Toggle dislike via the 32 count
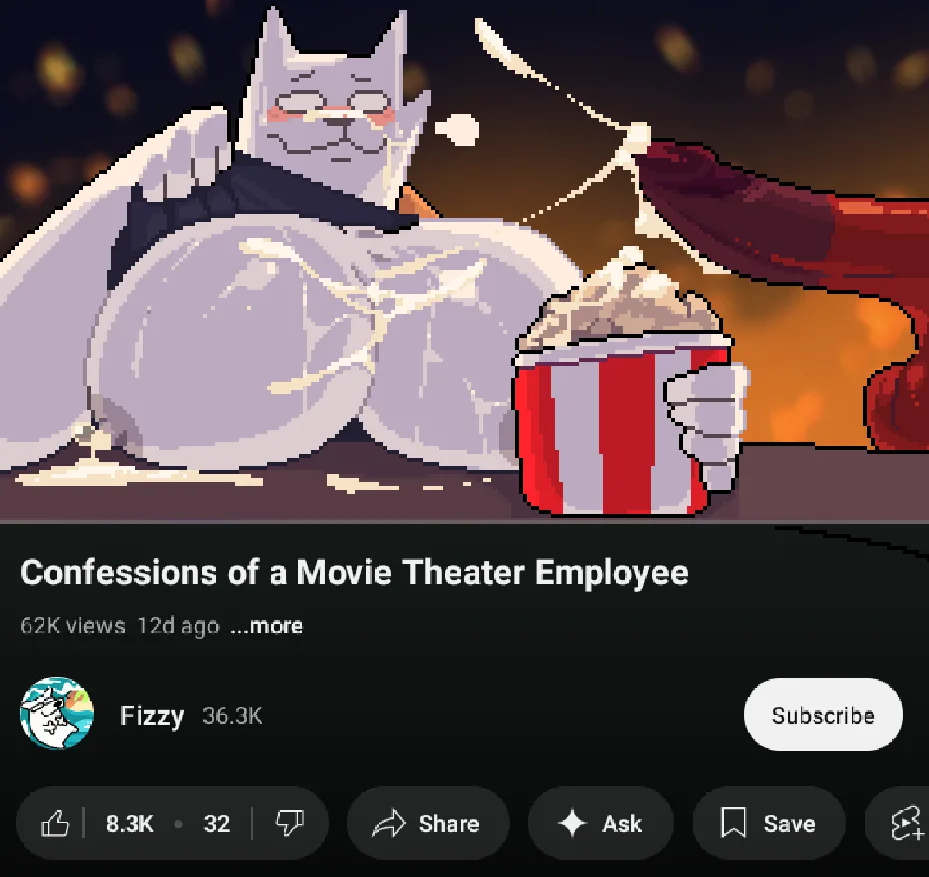Viewport: 929px width, 877px height. click(217, 824)
